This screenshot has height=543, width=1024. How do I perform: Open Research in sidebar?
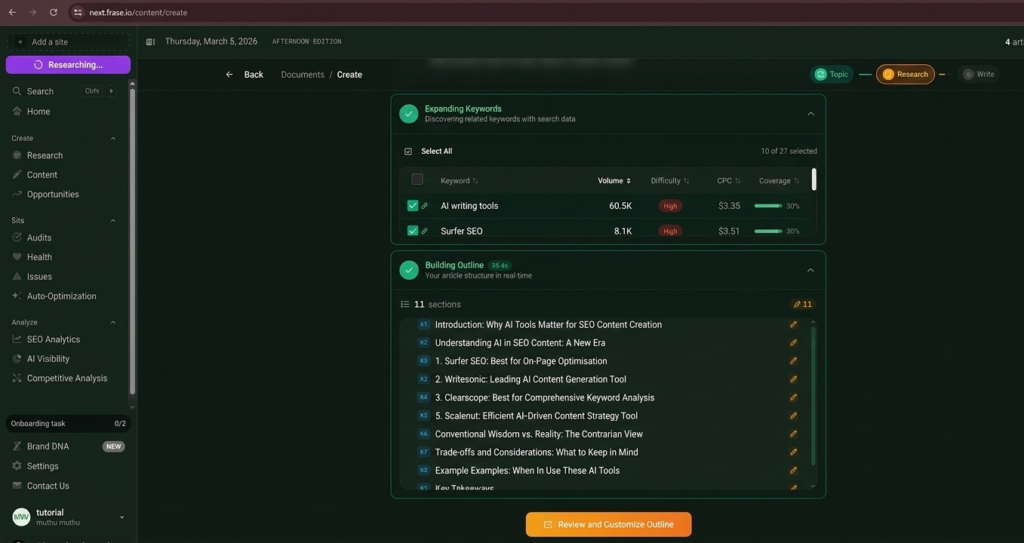point(44,156)
